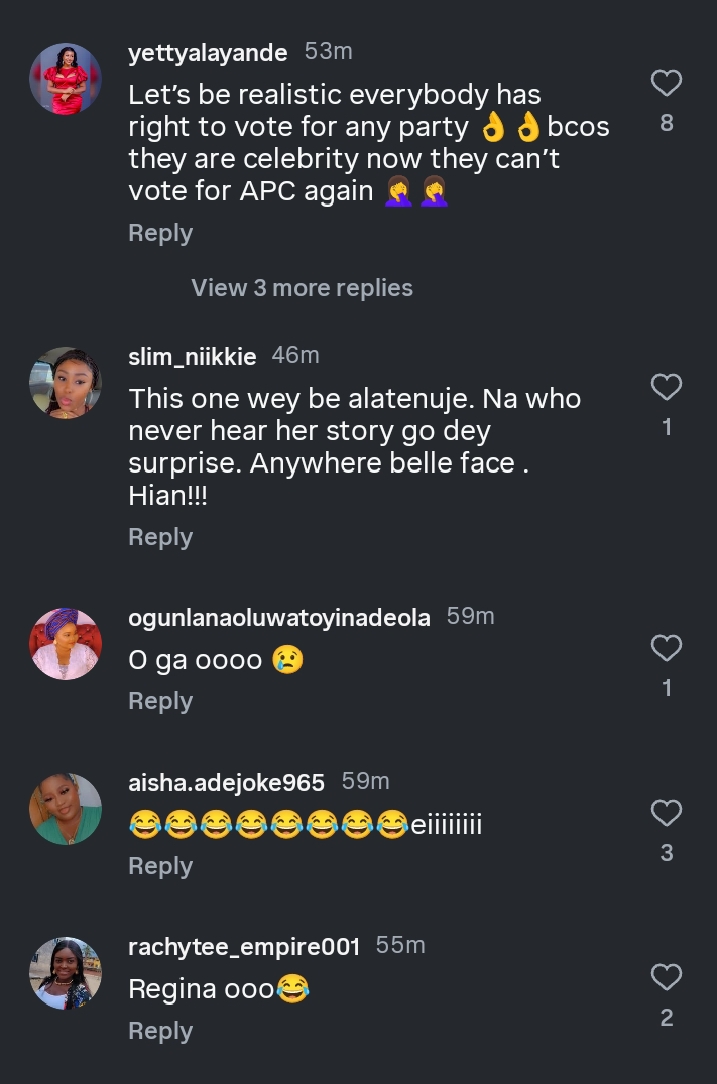Go to aisha.adejoke965's username link
Screen dimensions: 717x1084
pos(227,782)
